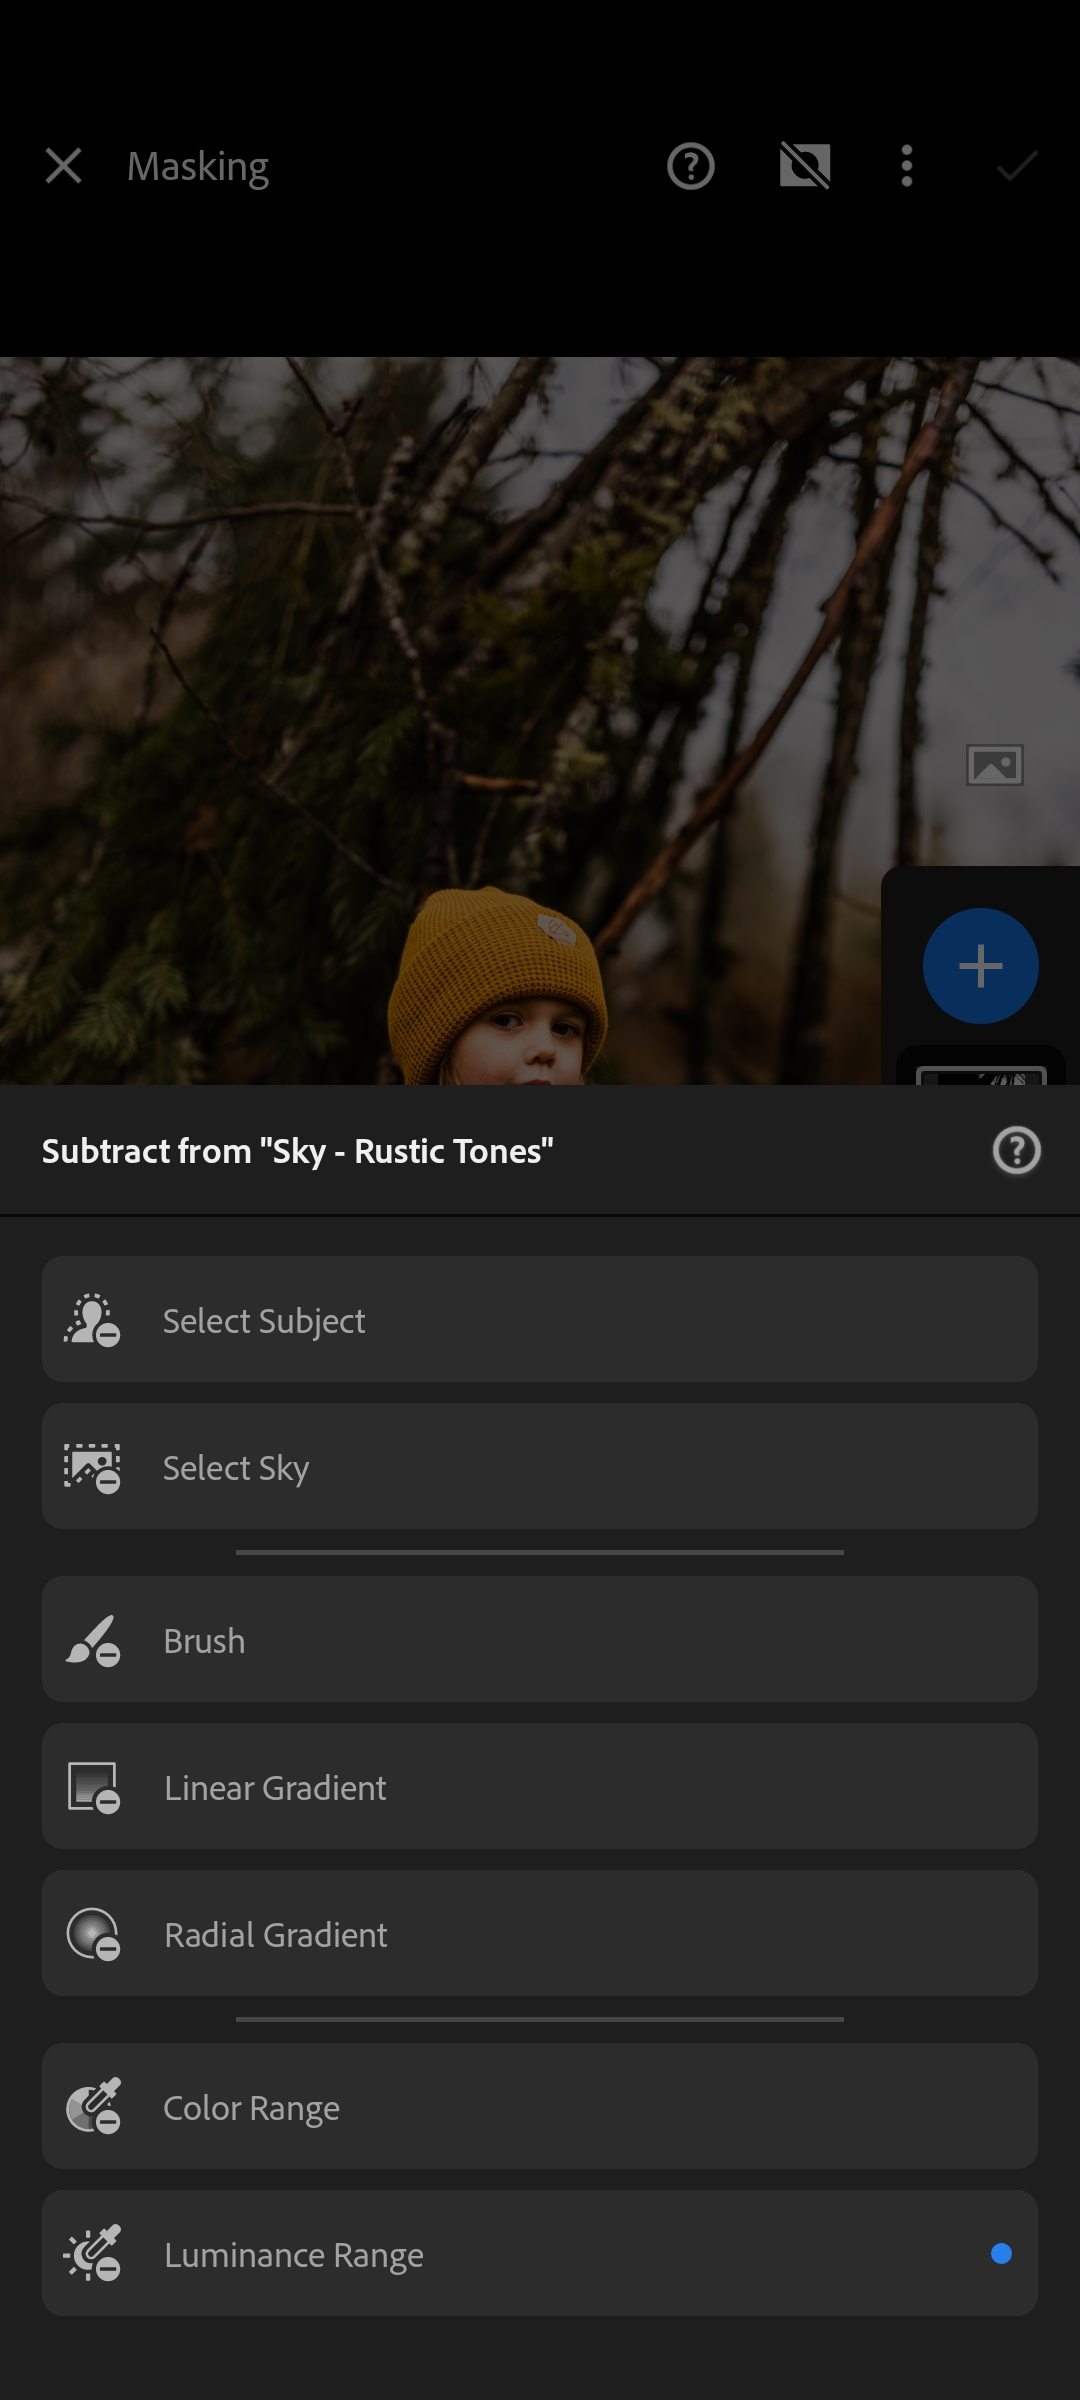Tap the Select Sky icon
Viewport: 1080px width, 2400px height.
[x=92, y=1467]
